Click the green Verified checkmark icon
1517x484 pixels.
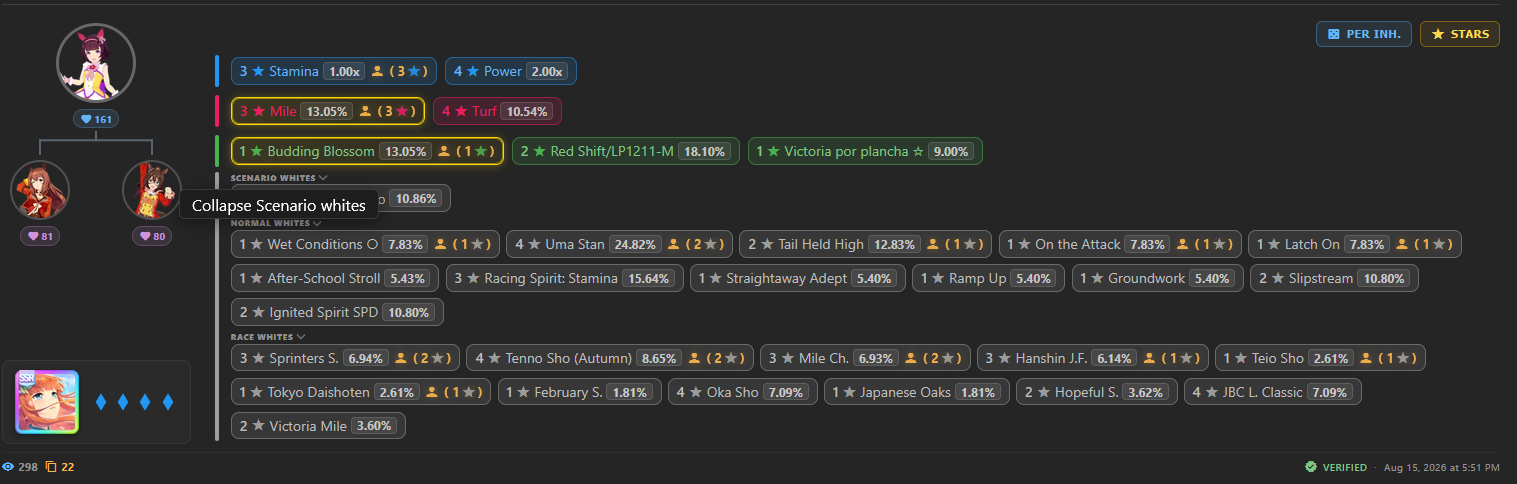click(x=1311, y=467)
